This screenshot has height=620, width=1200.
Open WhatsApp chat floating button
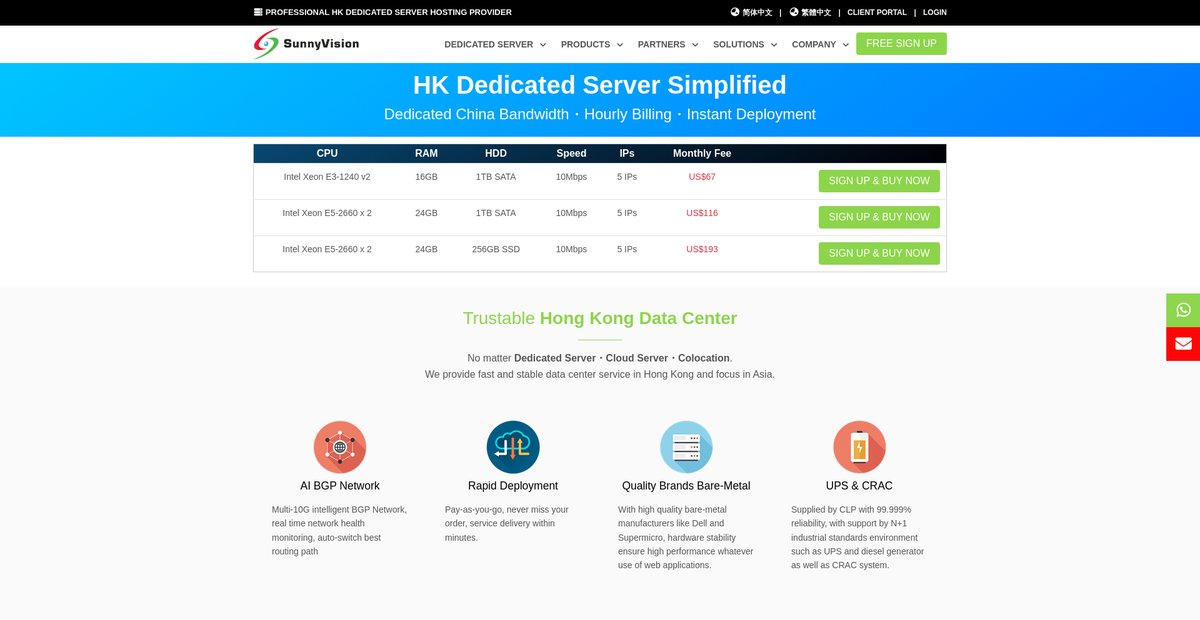(1183, 310)
